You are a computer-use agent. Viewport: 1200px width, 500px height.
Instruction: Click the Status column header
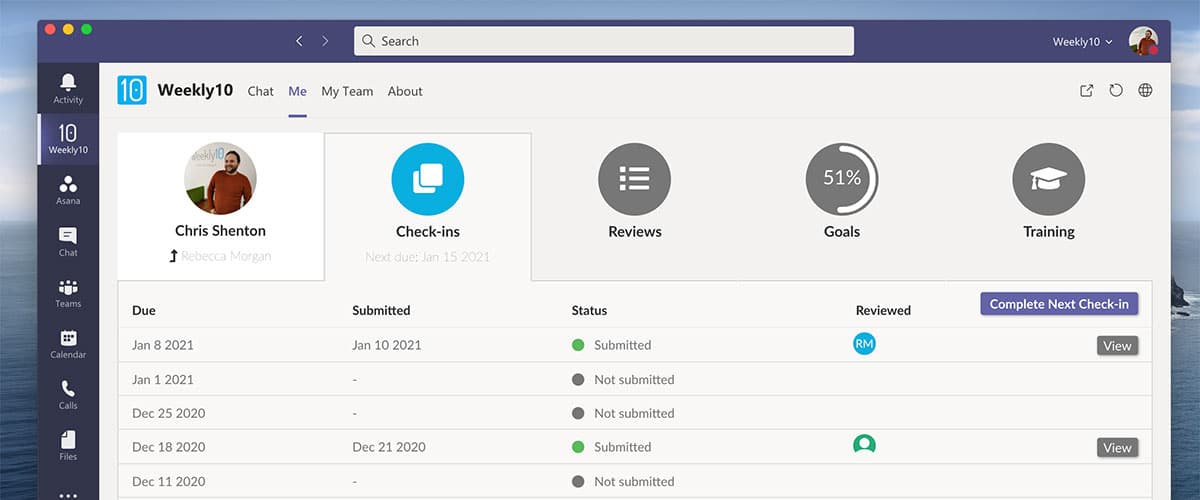tap(589, 310)
